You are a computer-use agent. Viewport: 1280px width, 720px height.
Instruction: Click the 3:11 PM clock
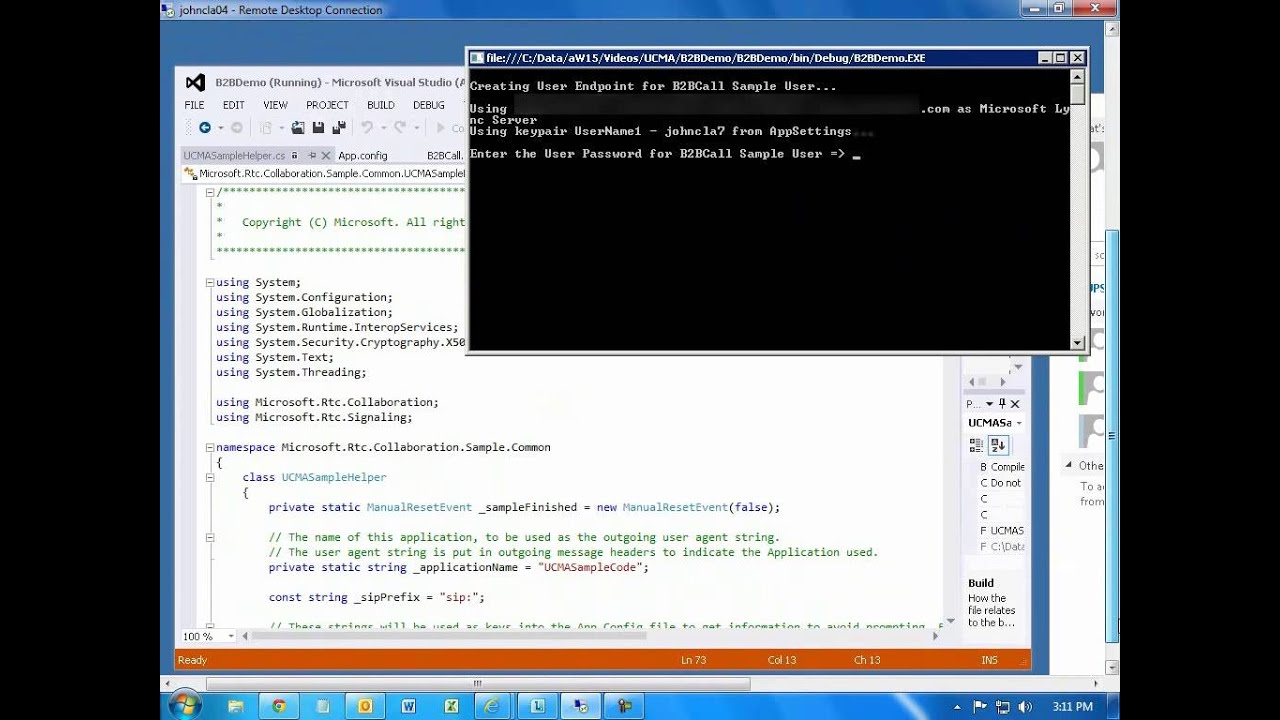[1073, 707]
